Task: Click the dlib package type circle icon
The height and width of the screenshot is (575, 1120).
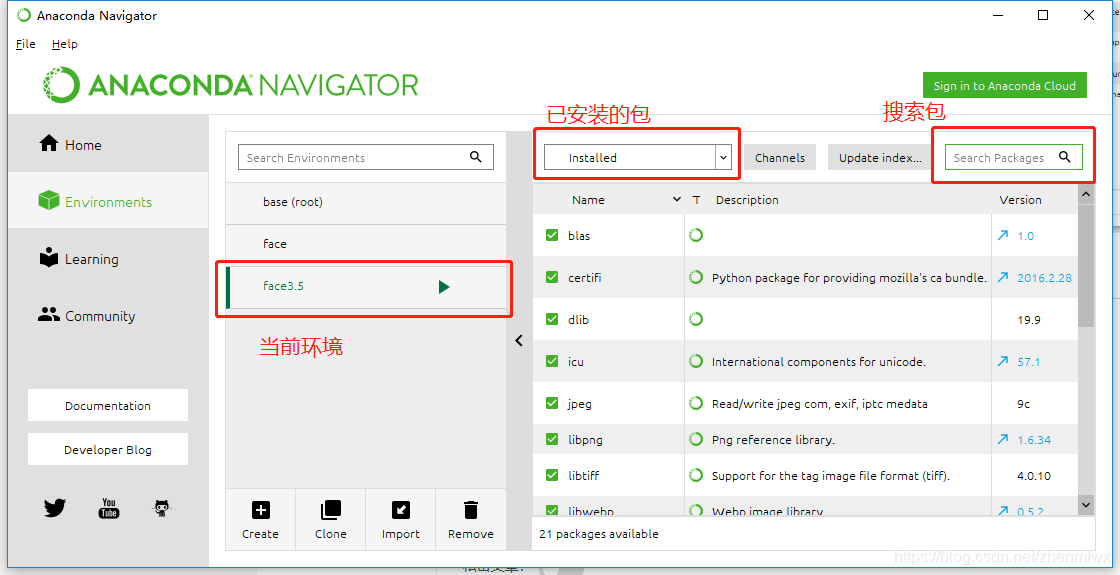Action: pyautogui.click(x=696, y=319)
